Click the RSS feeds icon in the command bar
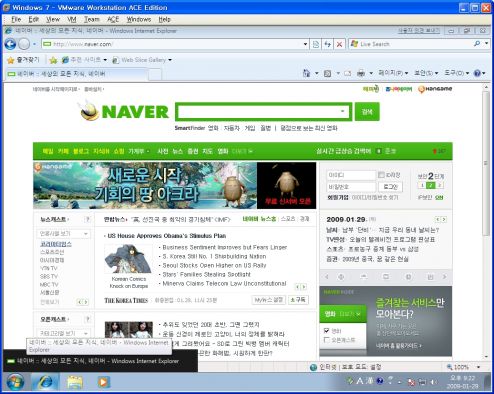 point(328,73)
